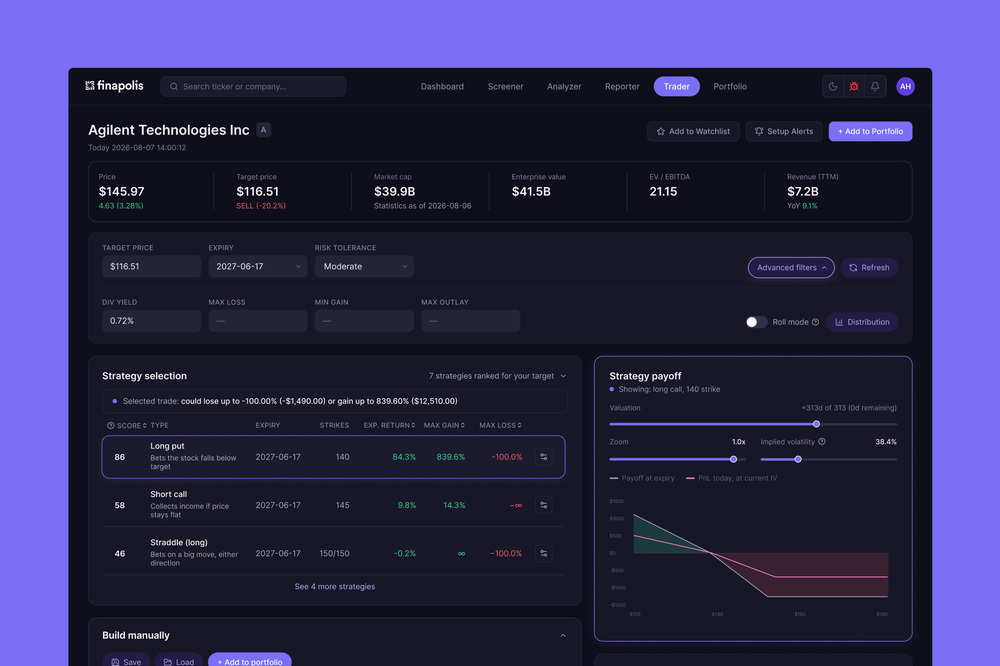Click the search magnifier icon

point(173,86)
